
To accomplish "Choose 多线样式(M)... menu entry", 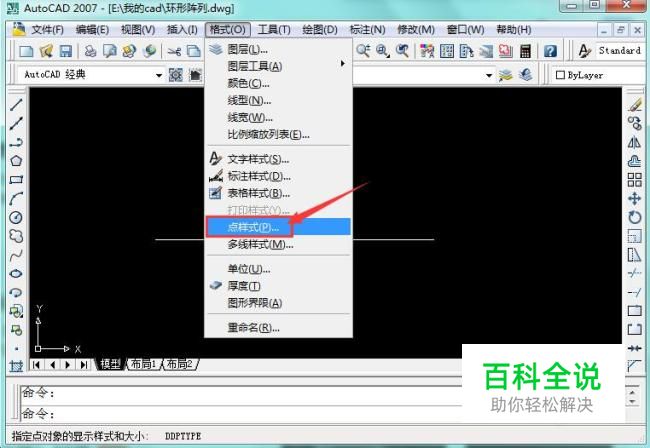I will (x=279, y=245).
